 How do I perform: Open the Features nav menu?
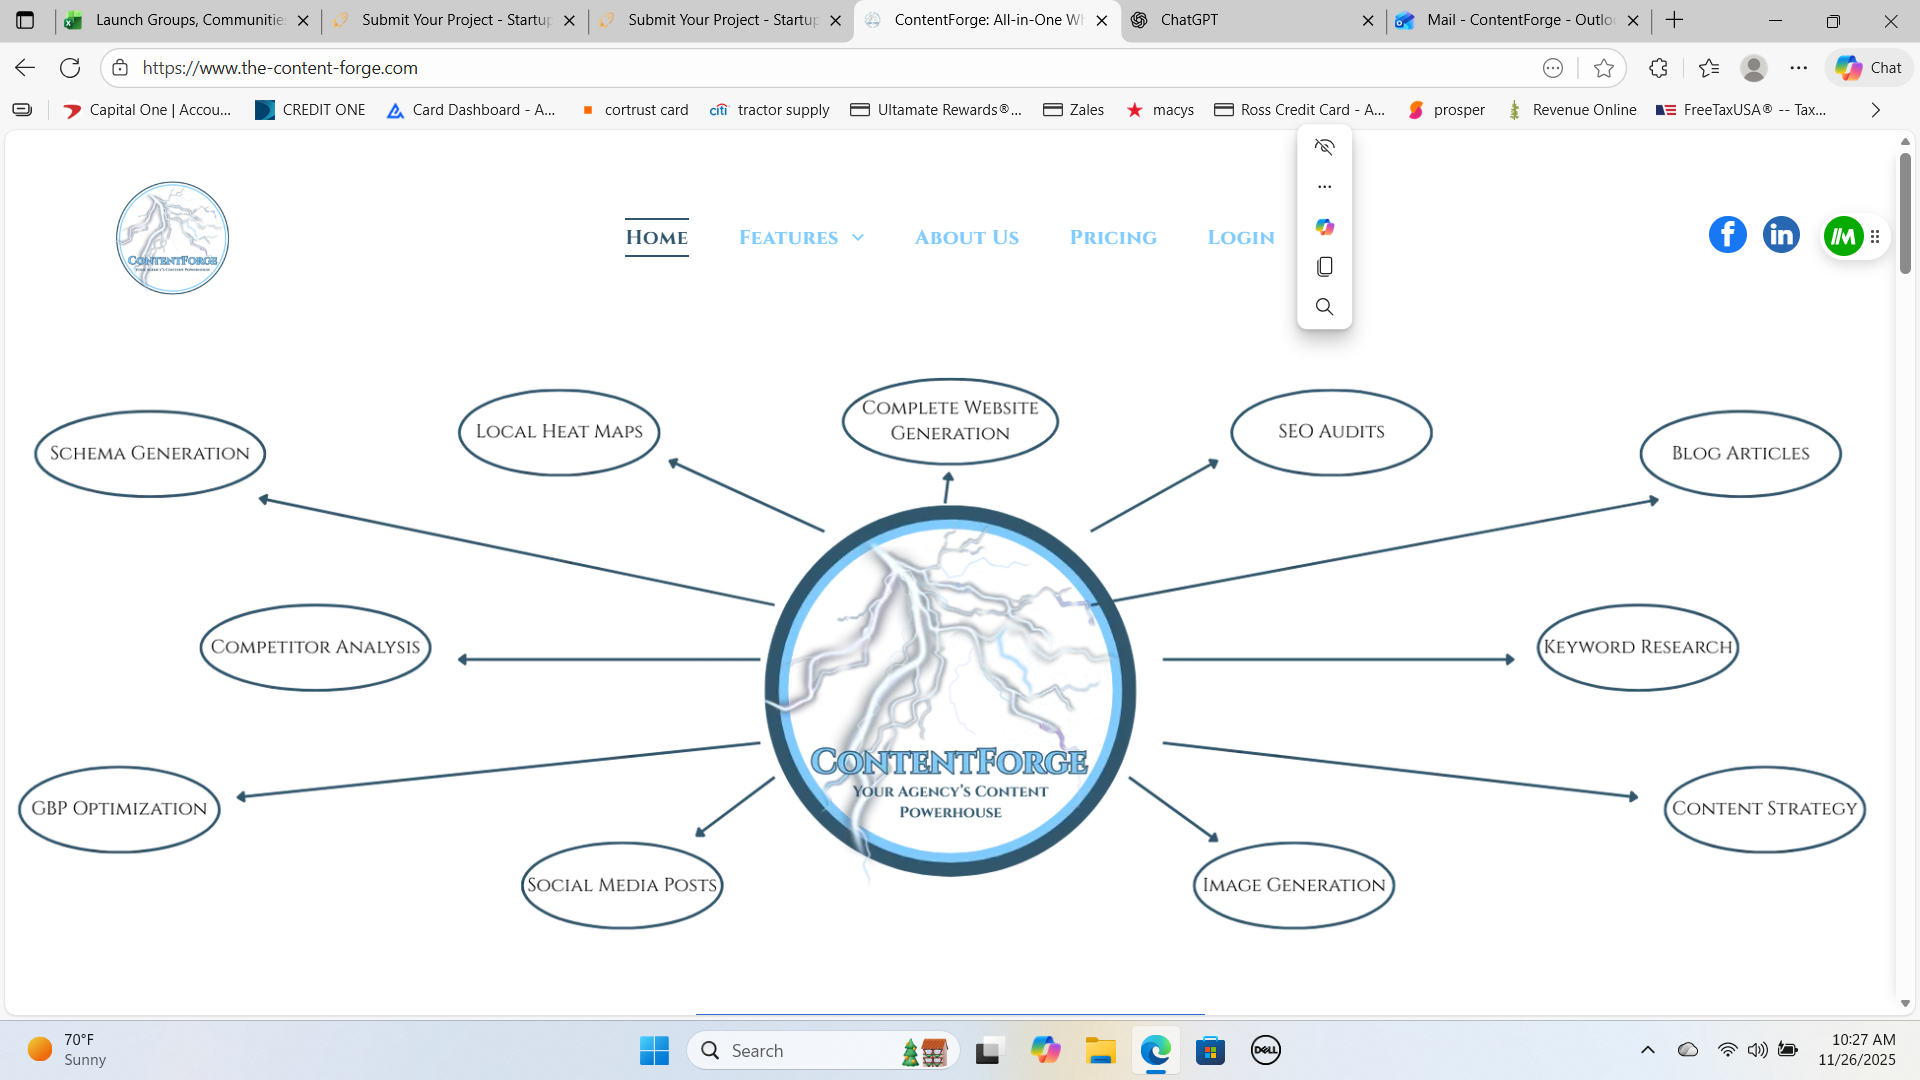click(788, 238)
